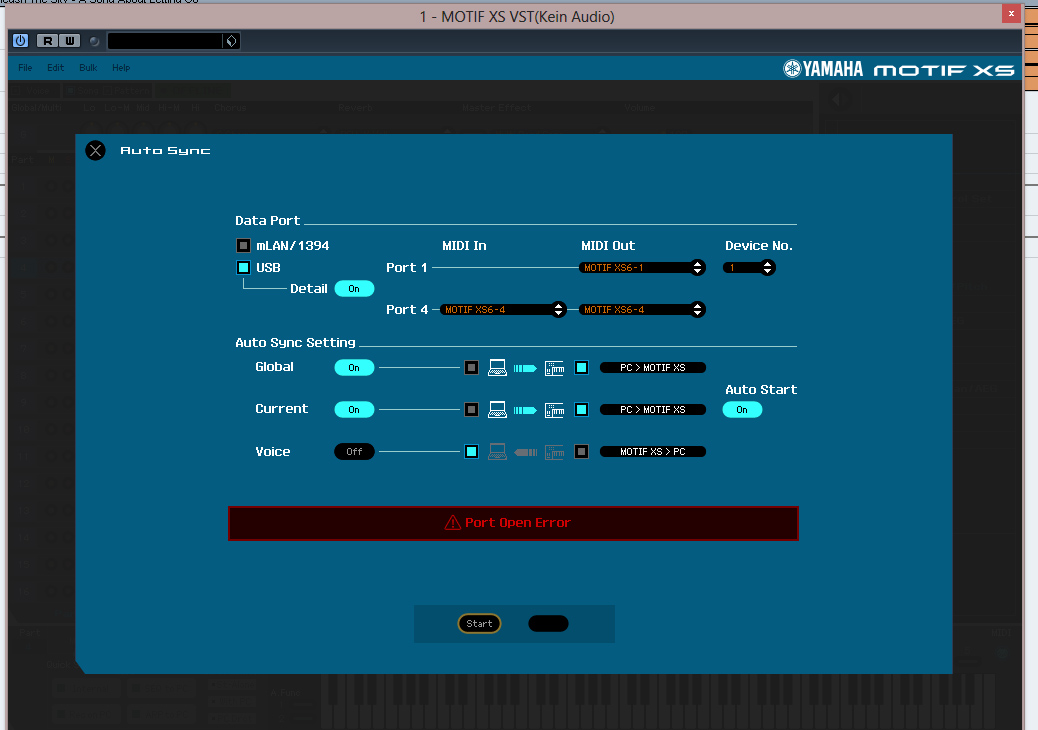Open Port 1 MIDI Out dropdown
The width and height of the screenshot is (1038, 730).
point(642,267)
